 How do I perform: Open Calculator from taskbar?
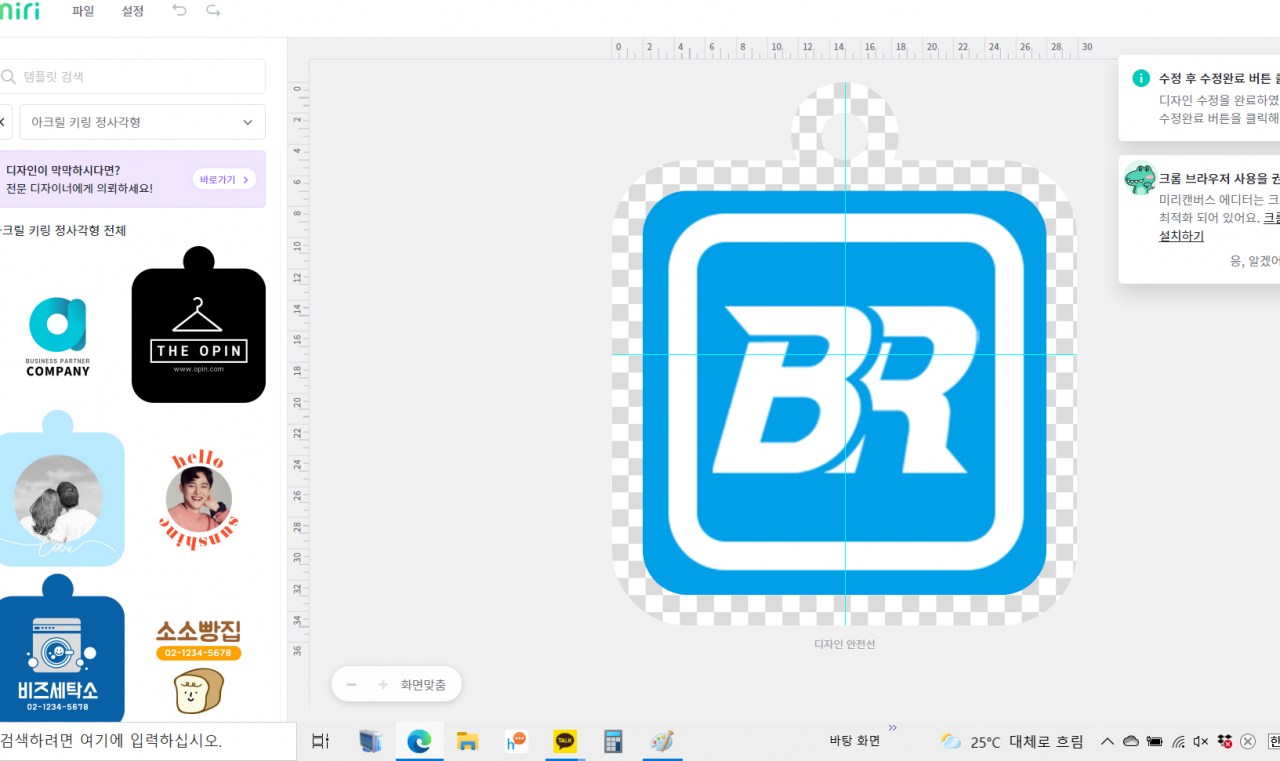[x=613, y=741]
